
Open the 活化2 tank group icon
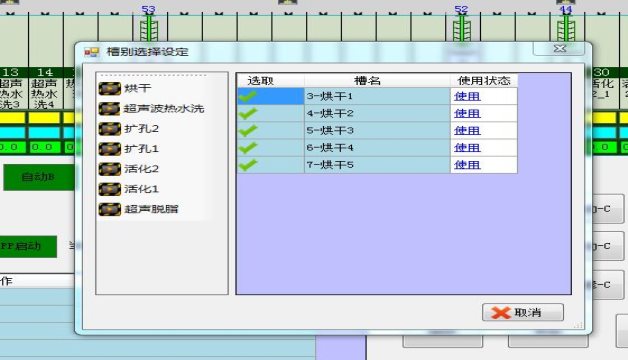(x=109, y=169)
